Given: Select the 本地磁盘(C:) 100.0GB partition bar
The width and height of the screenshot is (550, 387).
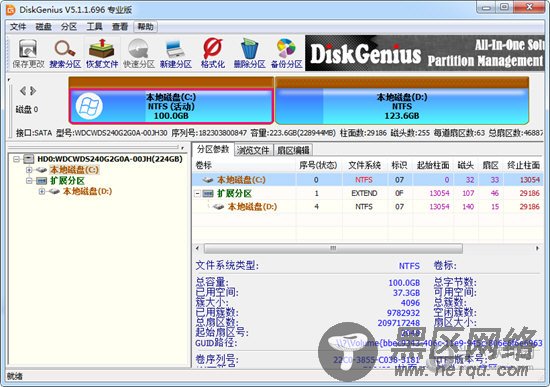Looking at the screenshot, I should (171, 106).
